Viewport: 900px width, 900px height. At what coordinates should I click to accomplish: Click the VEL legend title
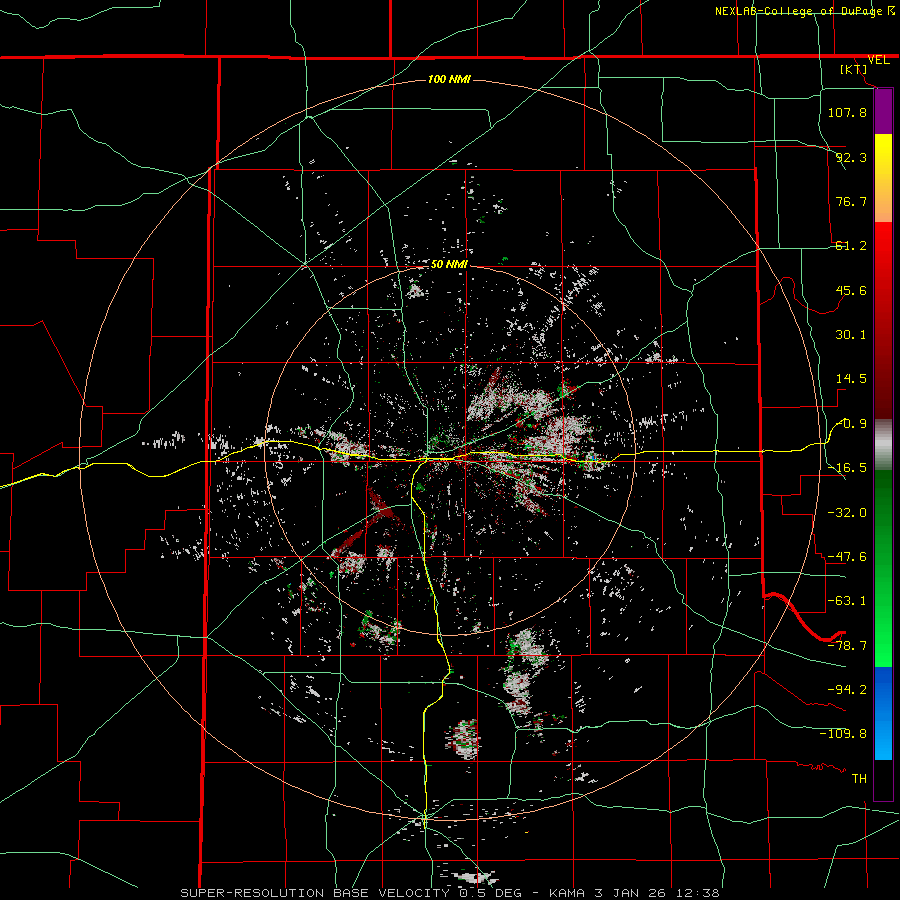878,60
